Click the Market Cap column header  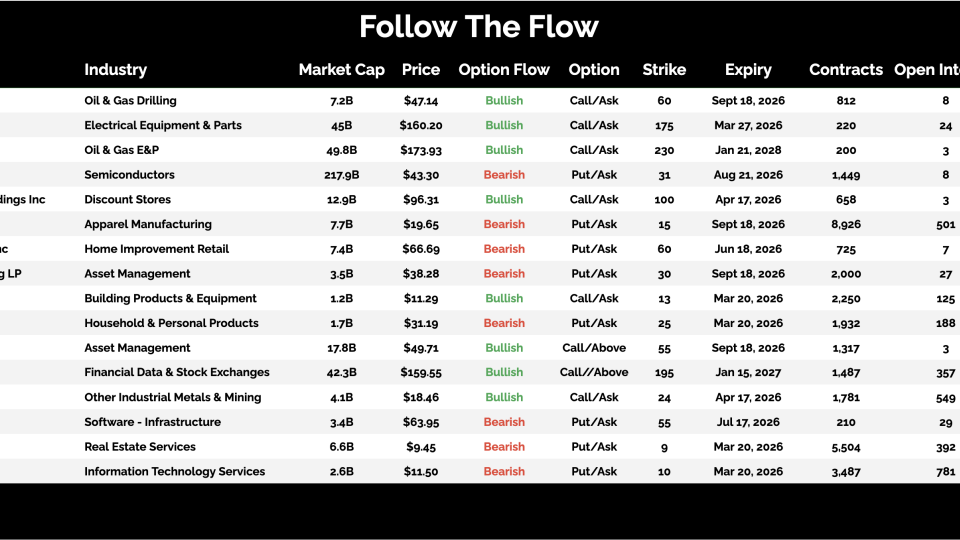[x=341, y=70]
